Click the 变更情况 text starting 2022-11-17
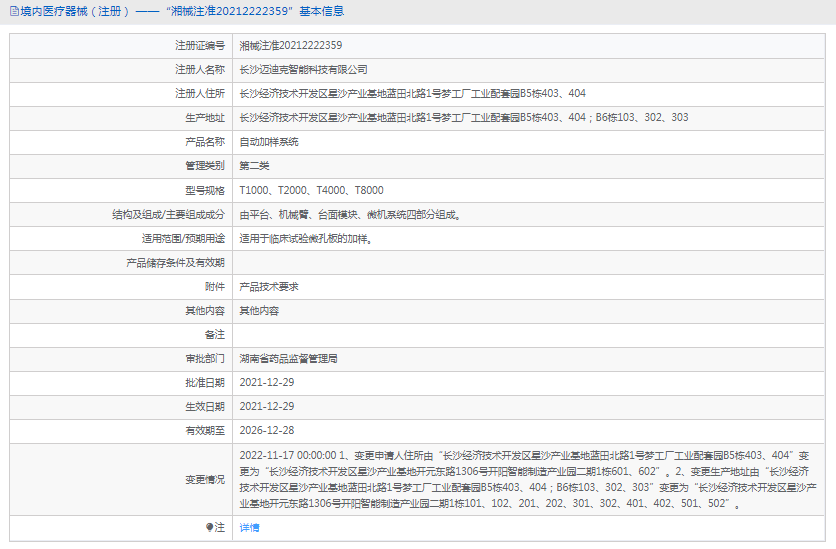Screen dimensions: 836x549 point(528,480)
